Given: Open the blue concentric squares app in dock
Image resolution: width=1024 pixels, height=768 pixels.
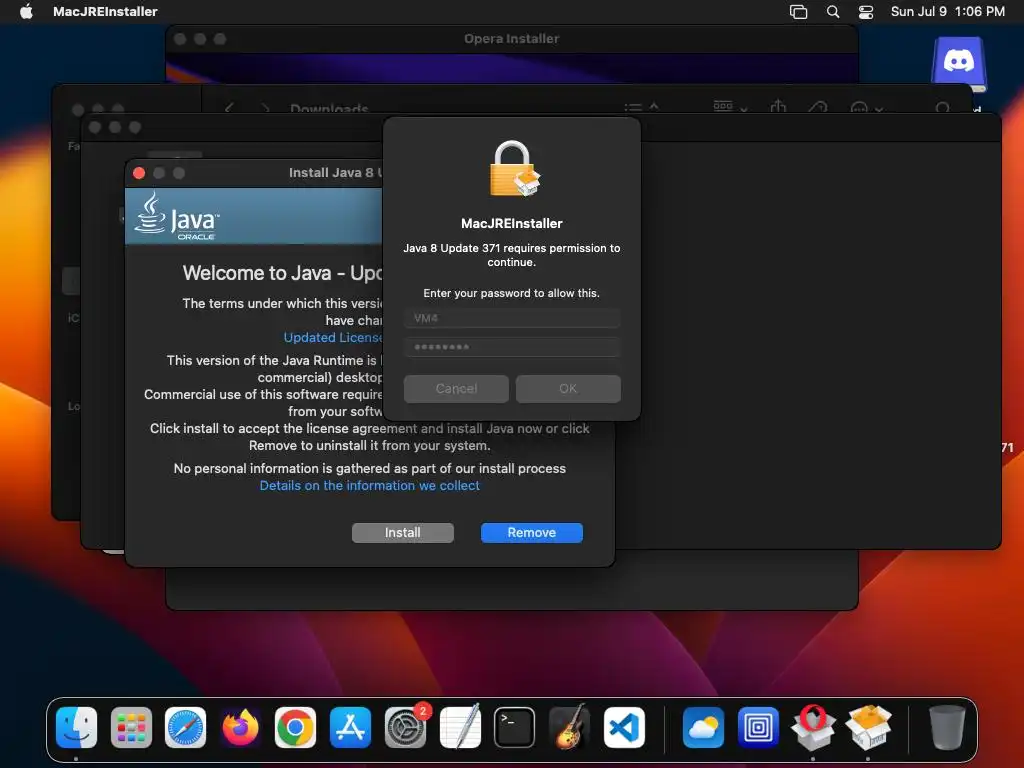Looking at the screenshot, I should point(758,727).
